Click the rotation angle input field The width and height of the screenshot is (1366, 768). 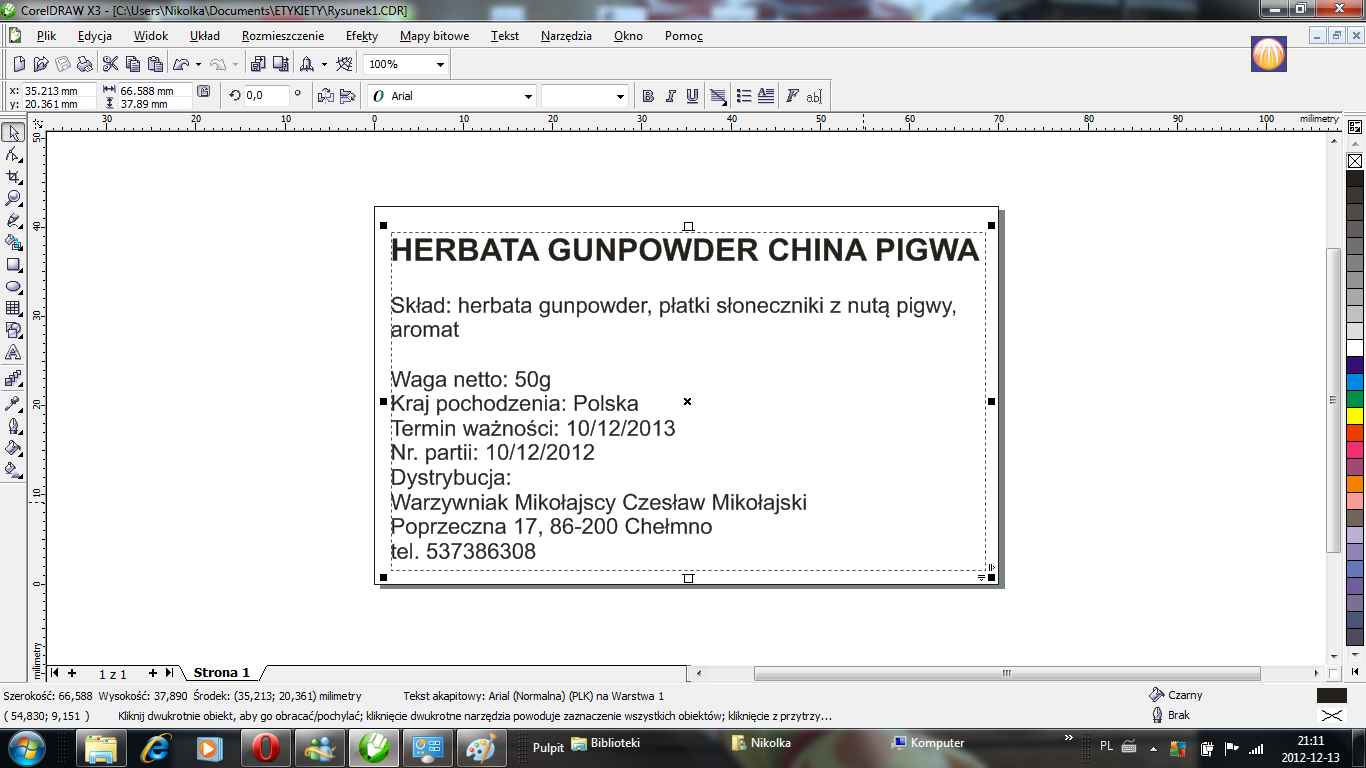tap(266, 95)
